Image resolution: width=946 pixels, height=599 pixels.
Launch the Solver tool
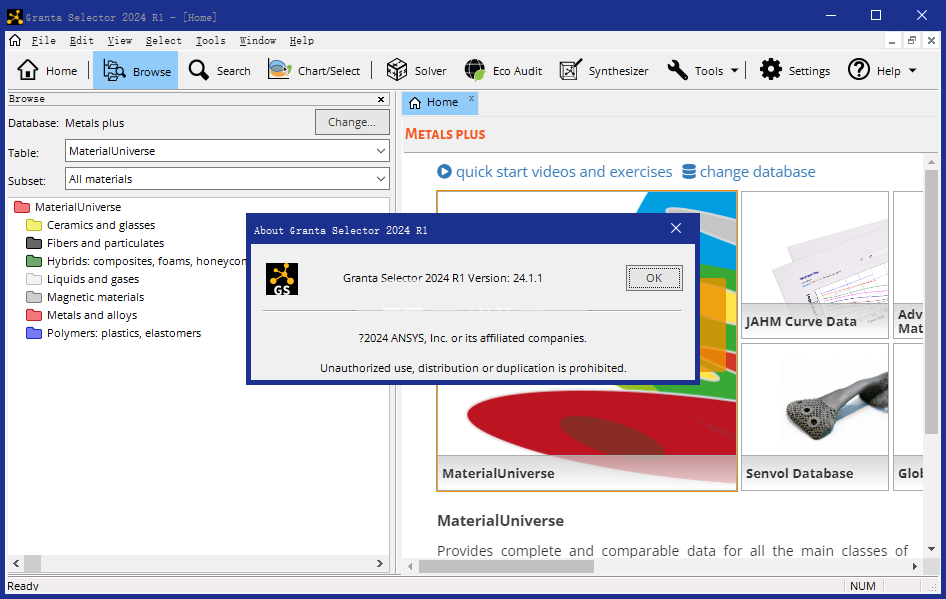pos(416,71)
